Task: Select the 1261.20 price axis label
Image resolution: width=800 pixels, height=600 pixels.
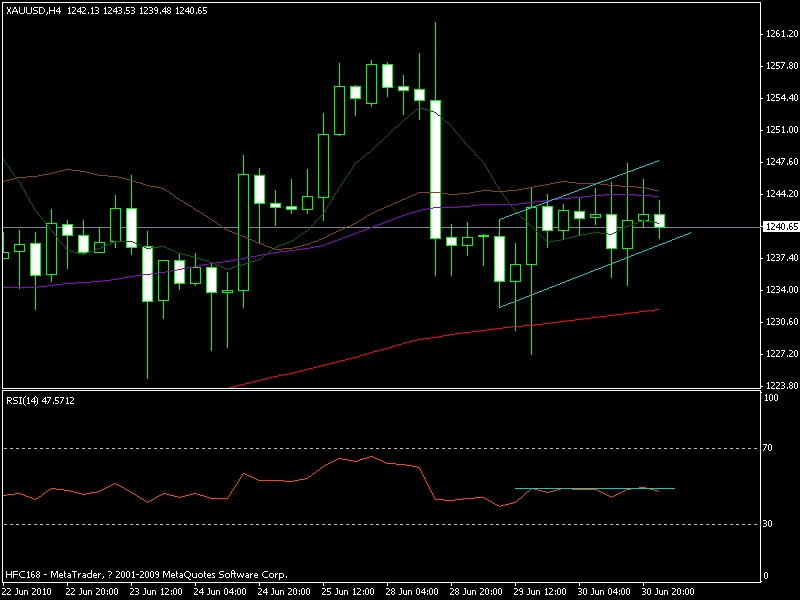Action: click(782, 34)
